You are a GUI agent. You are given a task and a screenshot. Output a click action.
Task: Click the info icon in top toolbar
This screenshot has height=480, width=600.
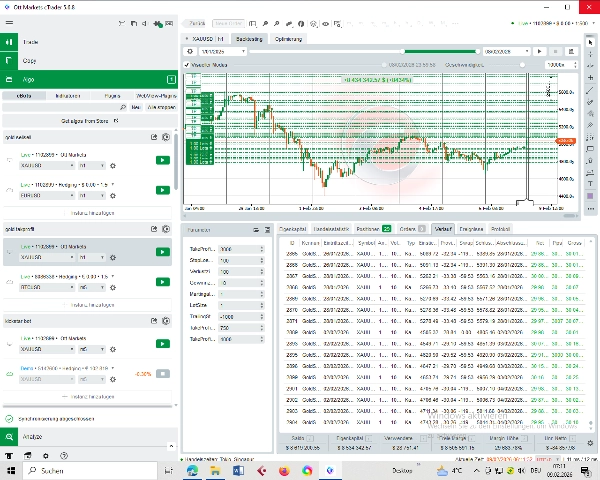coord(301,24)
